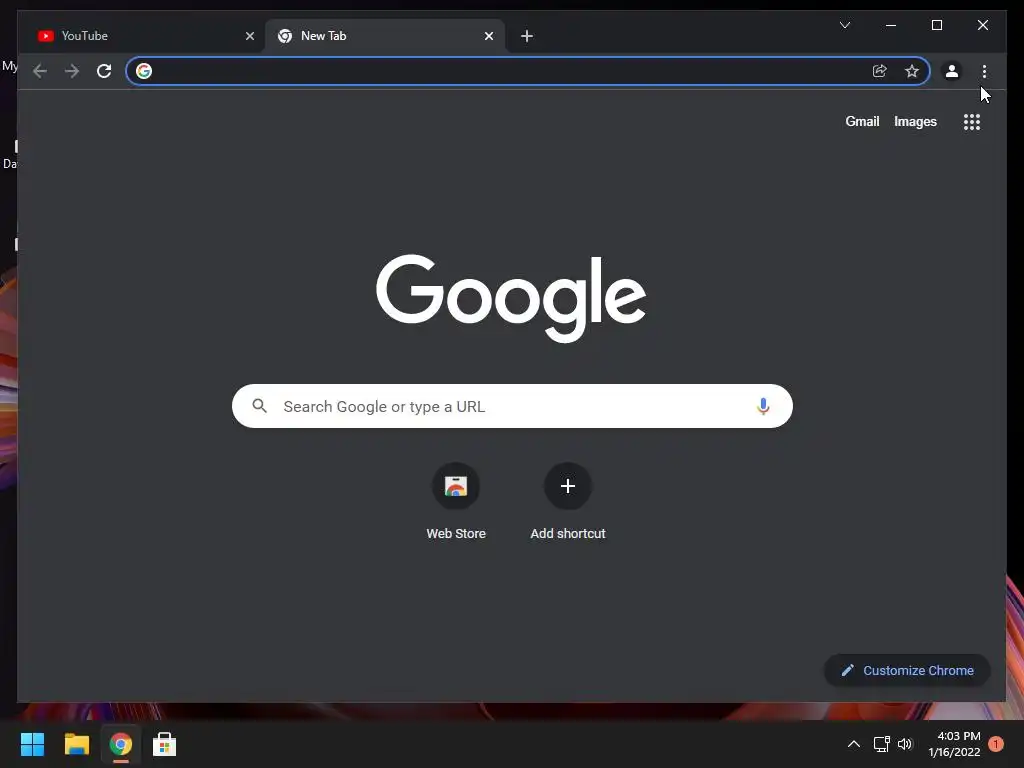Image resolution: width=1024 pixels, height=768 pixels.
Task: Open the Web Store shortcut
Action: 456,502
